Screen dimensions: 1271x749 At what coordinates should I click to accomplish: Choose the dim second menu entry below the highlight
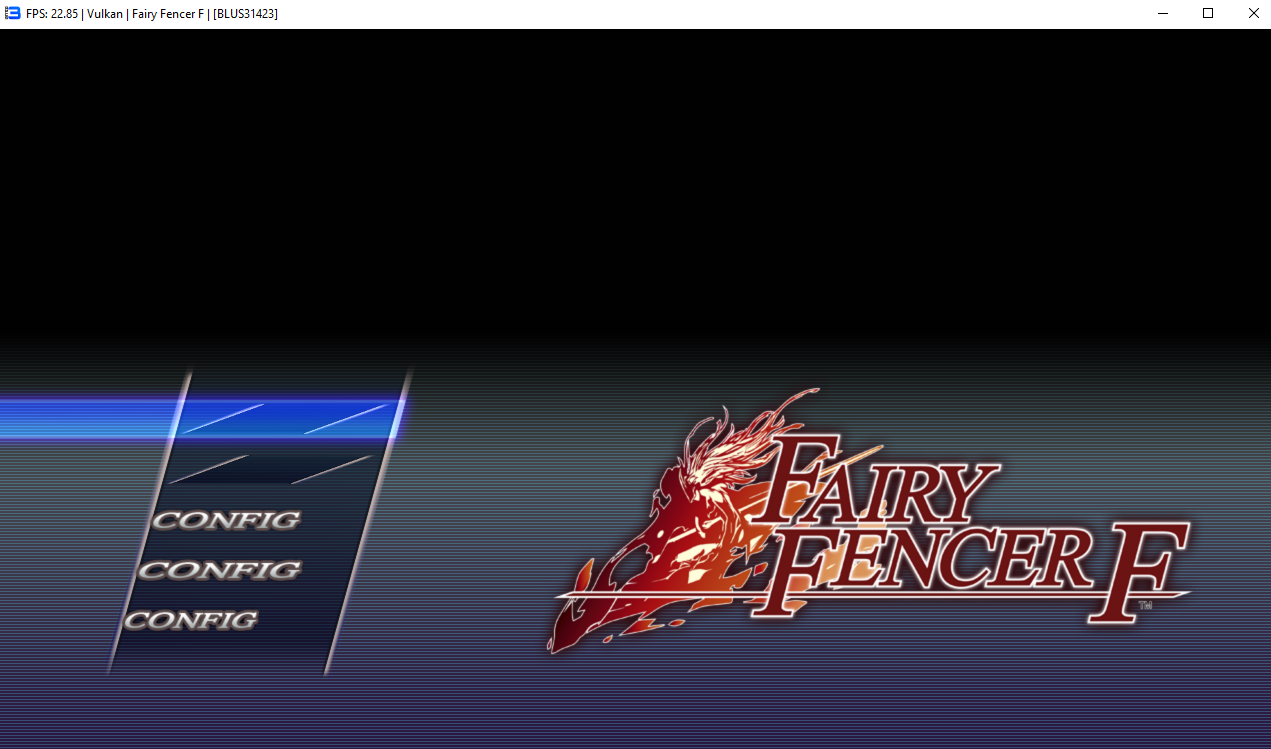pyautogui.click(x=272, y=468)
